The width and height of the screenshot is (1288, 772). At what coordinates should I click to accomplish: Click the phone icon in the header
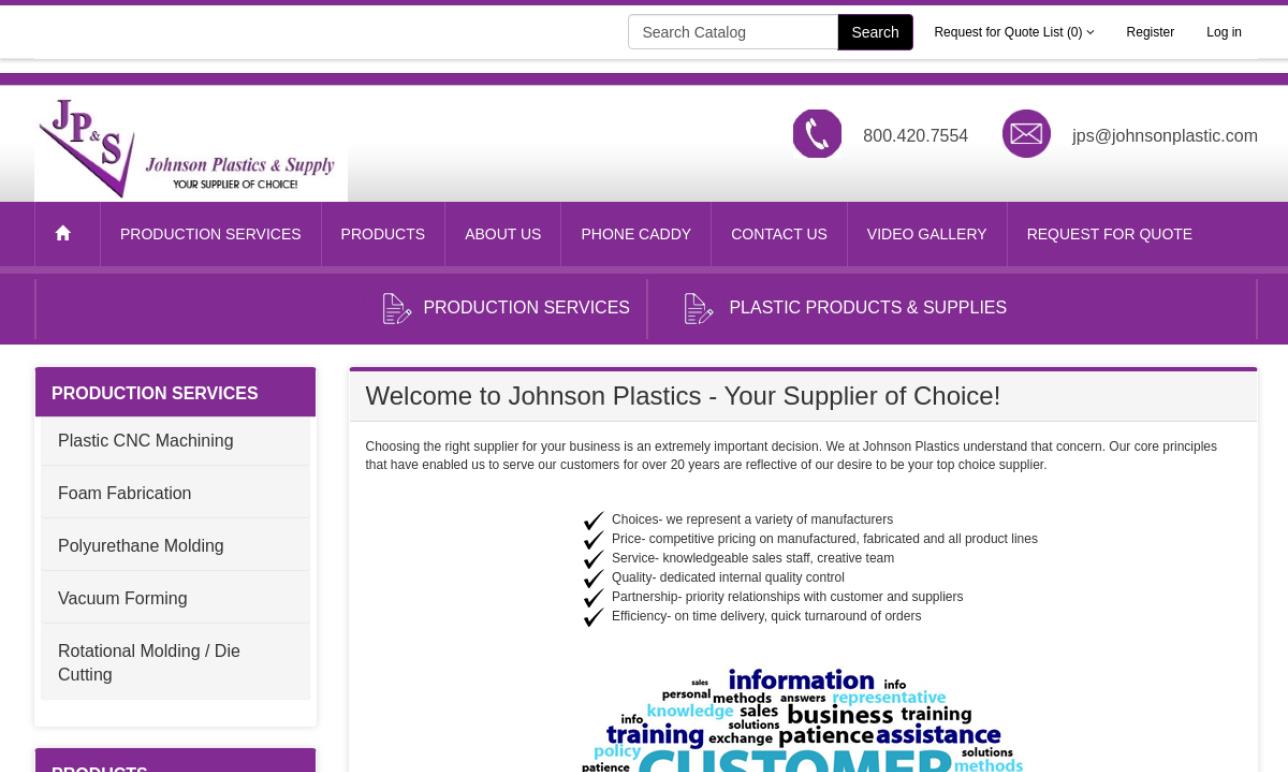tap(817, 133)
